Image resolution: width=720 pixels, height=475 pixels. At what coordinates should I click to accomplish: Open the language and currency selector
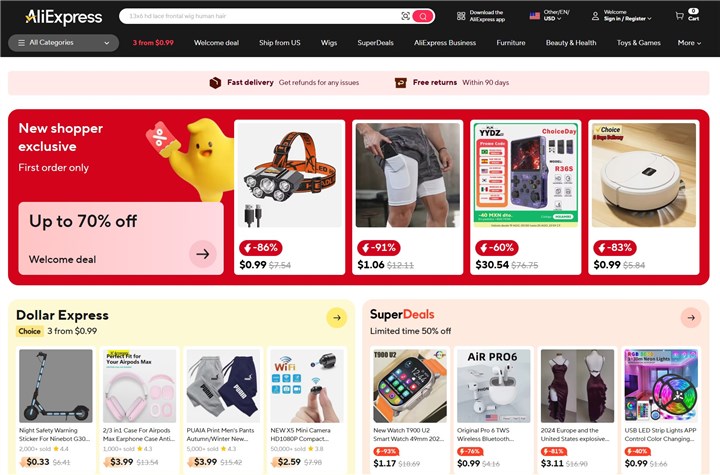click(x=549, y=16)
